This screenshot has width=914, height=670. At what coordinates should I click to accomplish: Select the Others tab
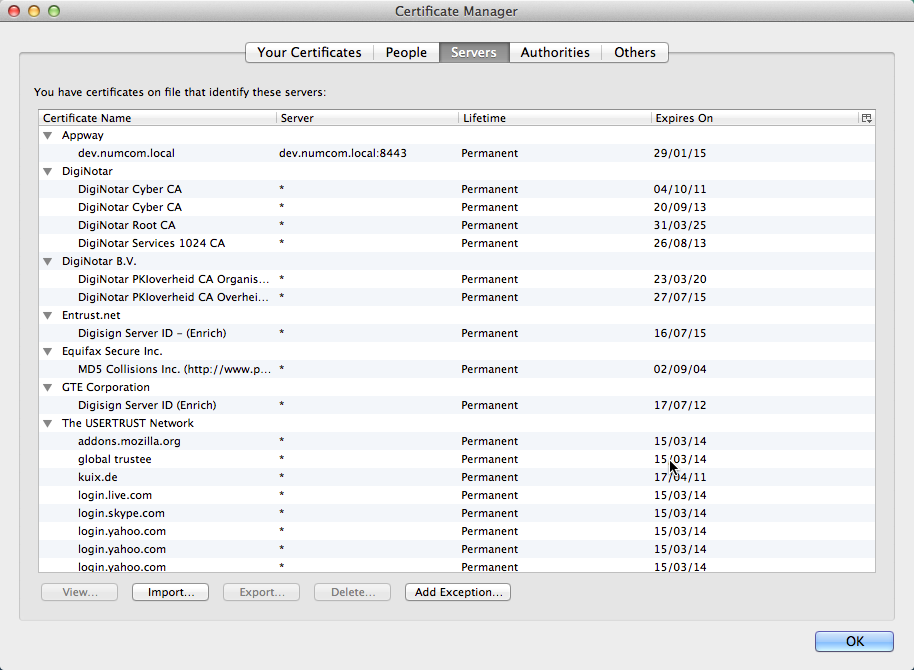(635, 52)
